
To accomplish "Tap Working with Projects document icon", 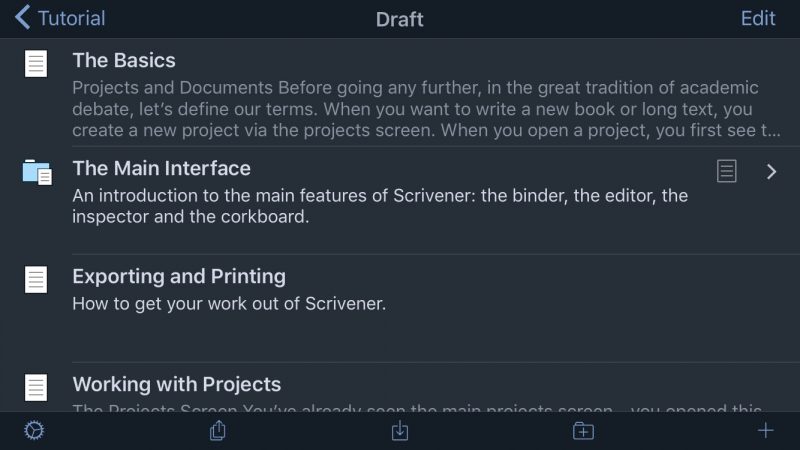I will (36, 388).
